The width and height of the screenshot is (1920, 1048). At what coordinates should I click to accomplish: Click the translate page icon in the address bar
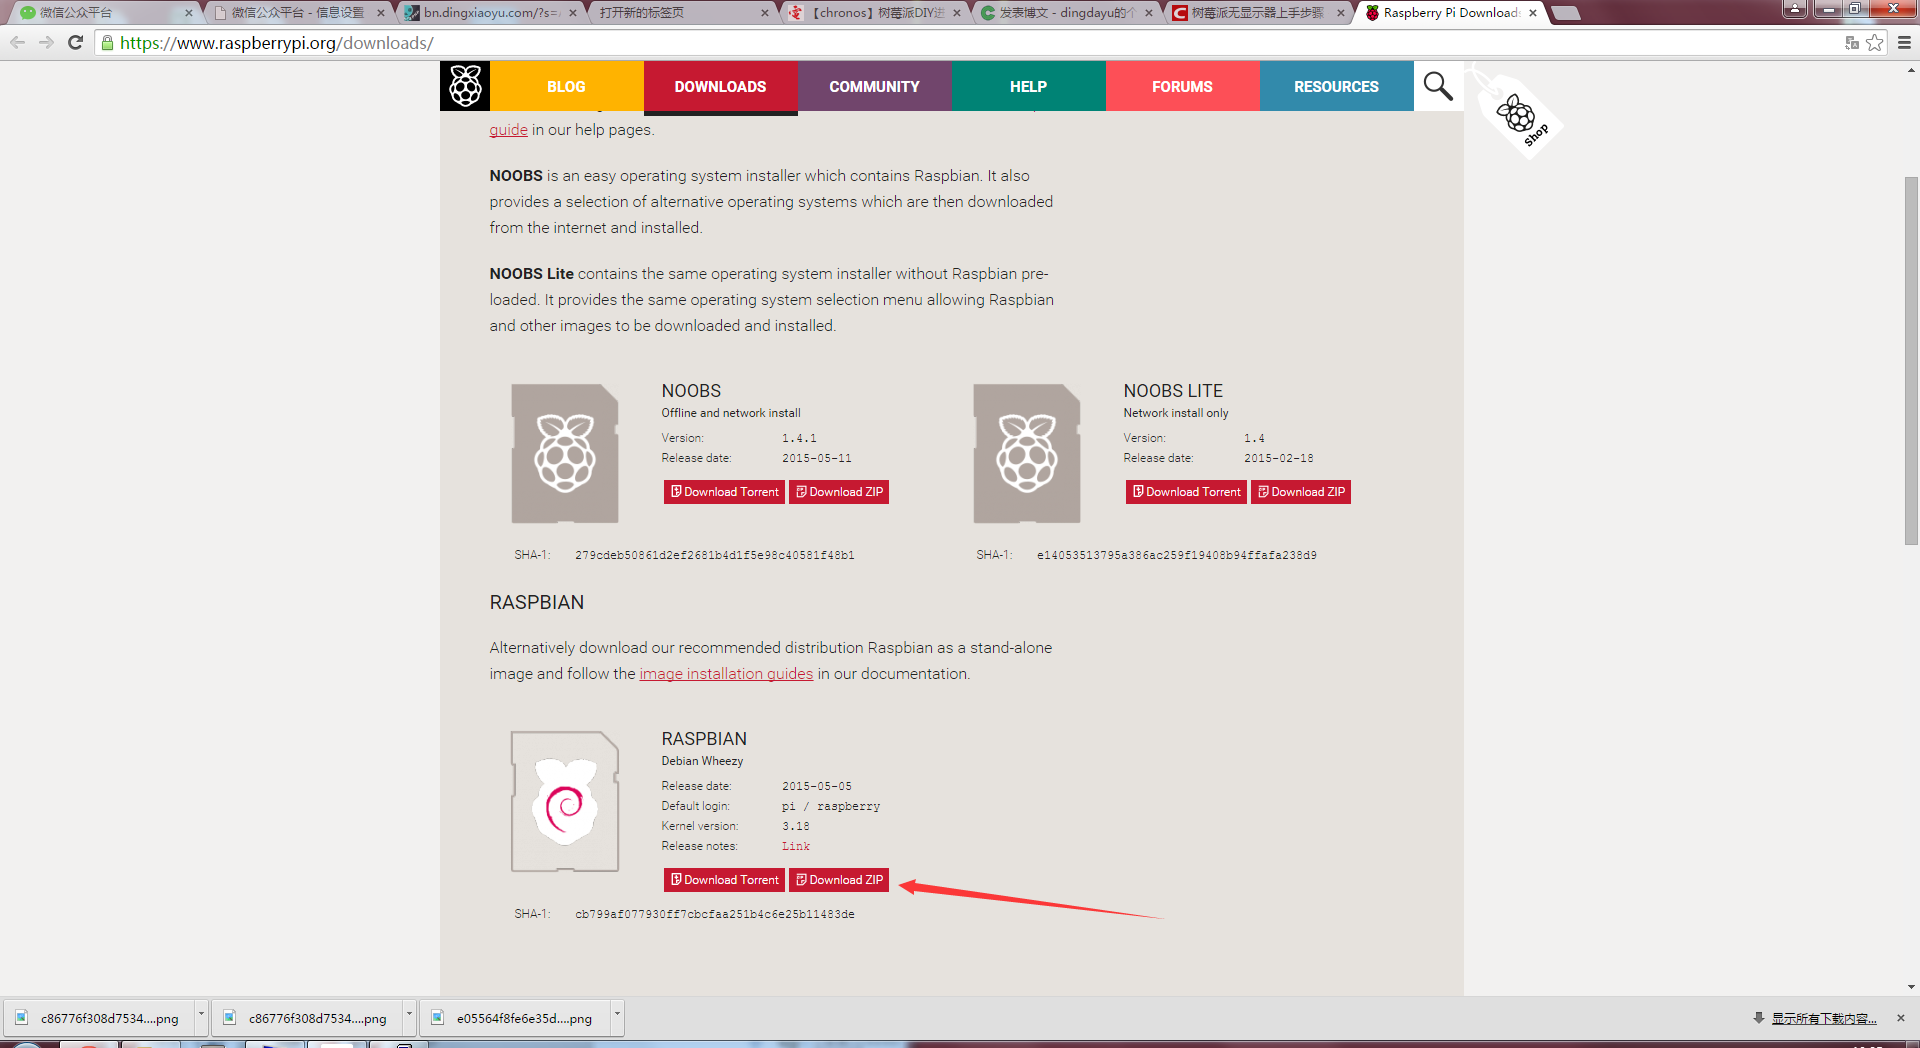point(1852,42)
